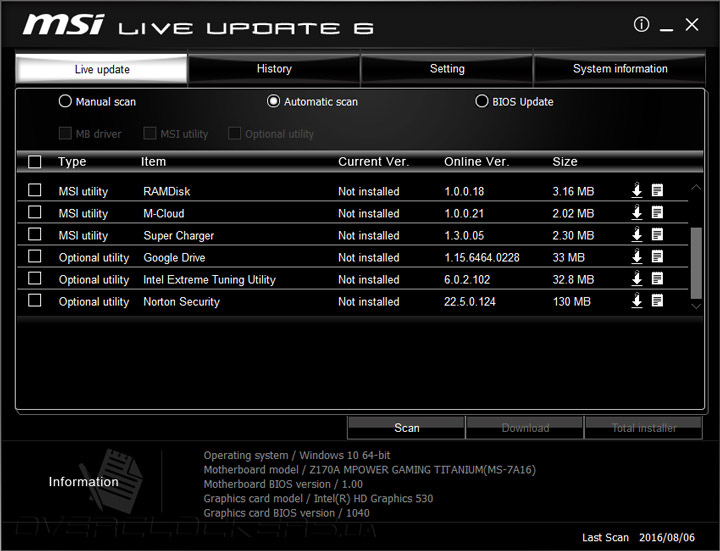Open info document icon for Intel Extreme Tuning
Viewport: 720px width, 551px height.
[x=657, y=278]
